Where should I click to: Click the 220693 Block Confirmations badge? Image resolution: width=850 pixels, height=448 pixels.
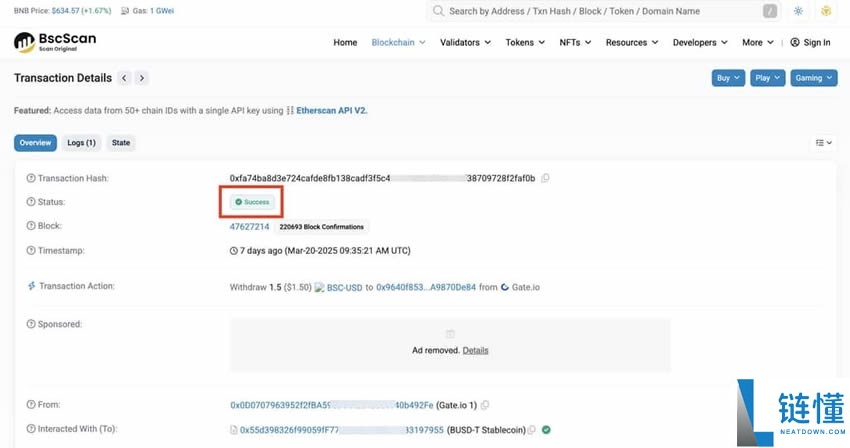pos(321,227)
